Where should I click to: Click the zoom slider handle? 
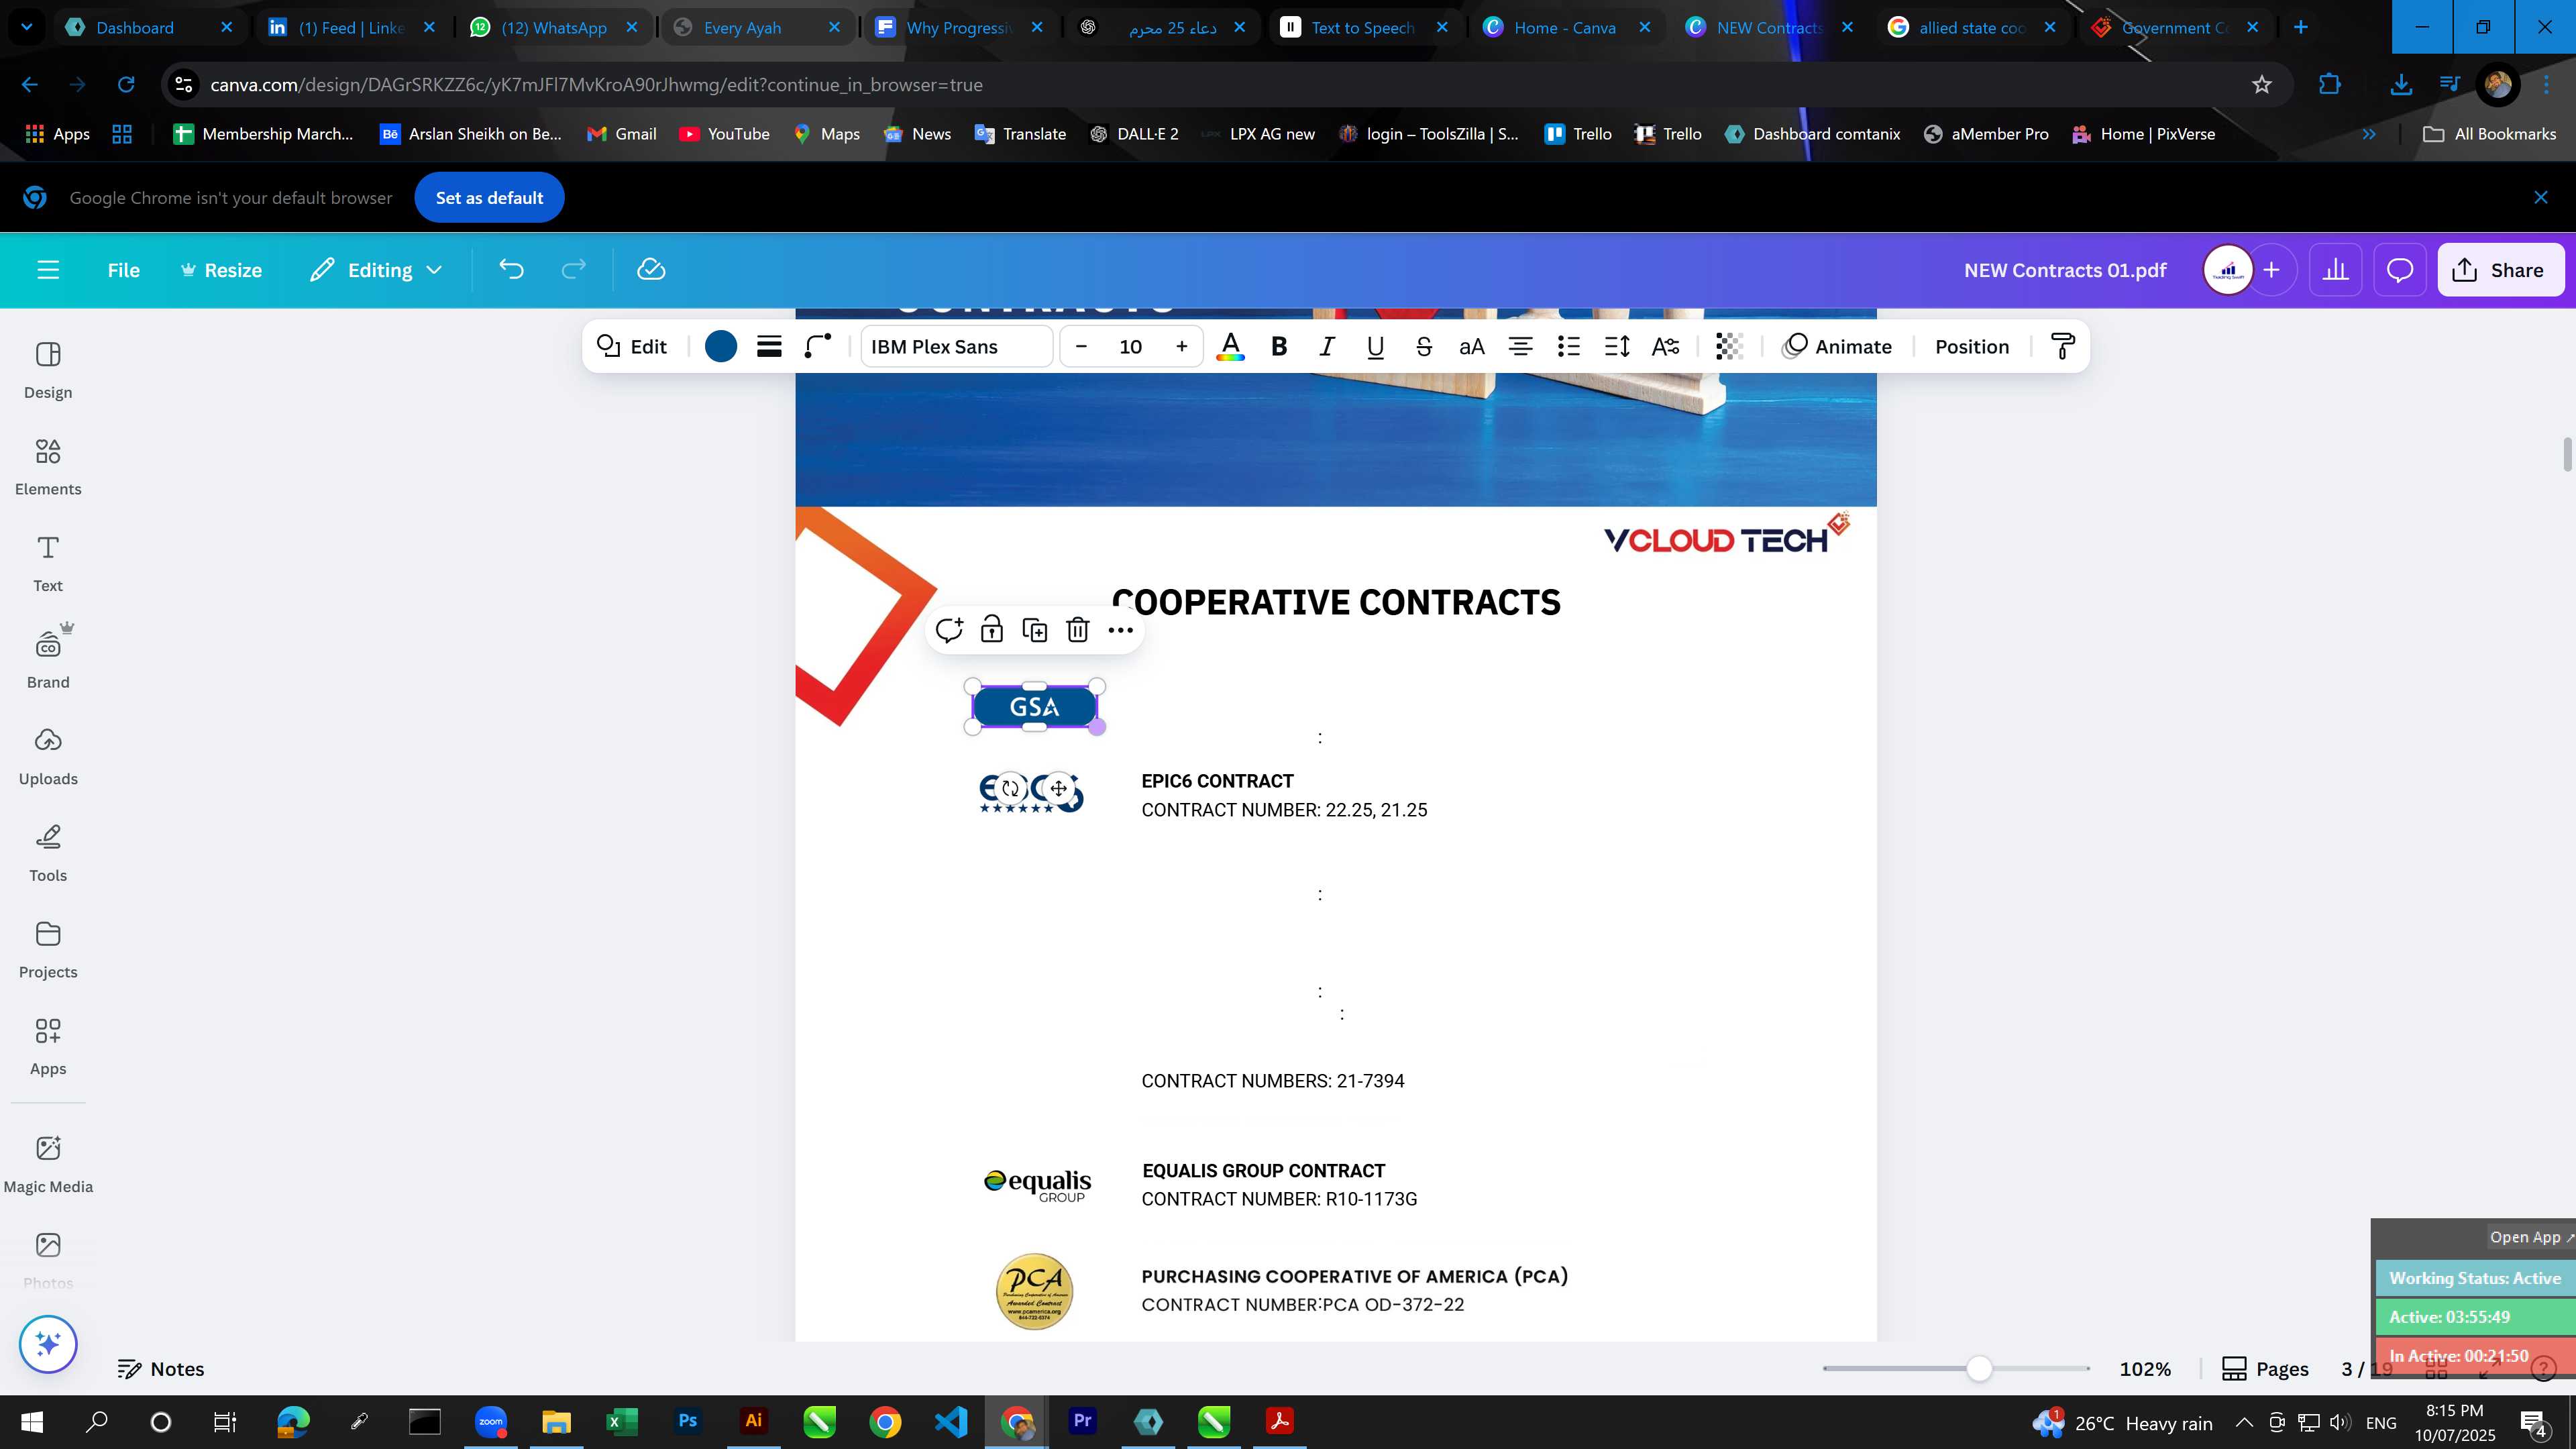tap(1978, 1369)
